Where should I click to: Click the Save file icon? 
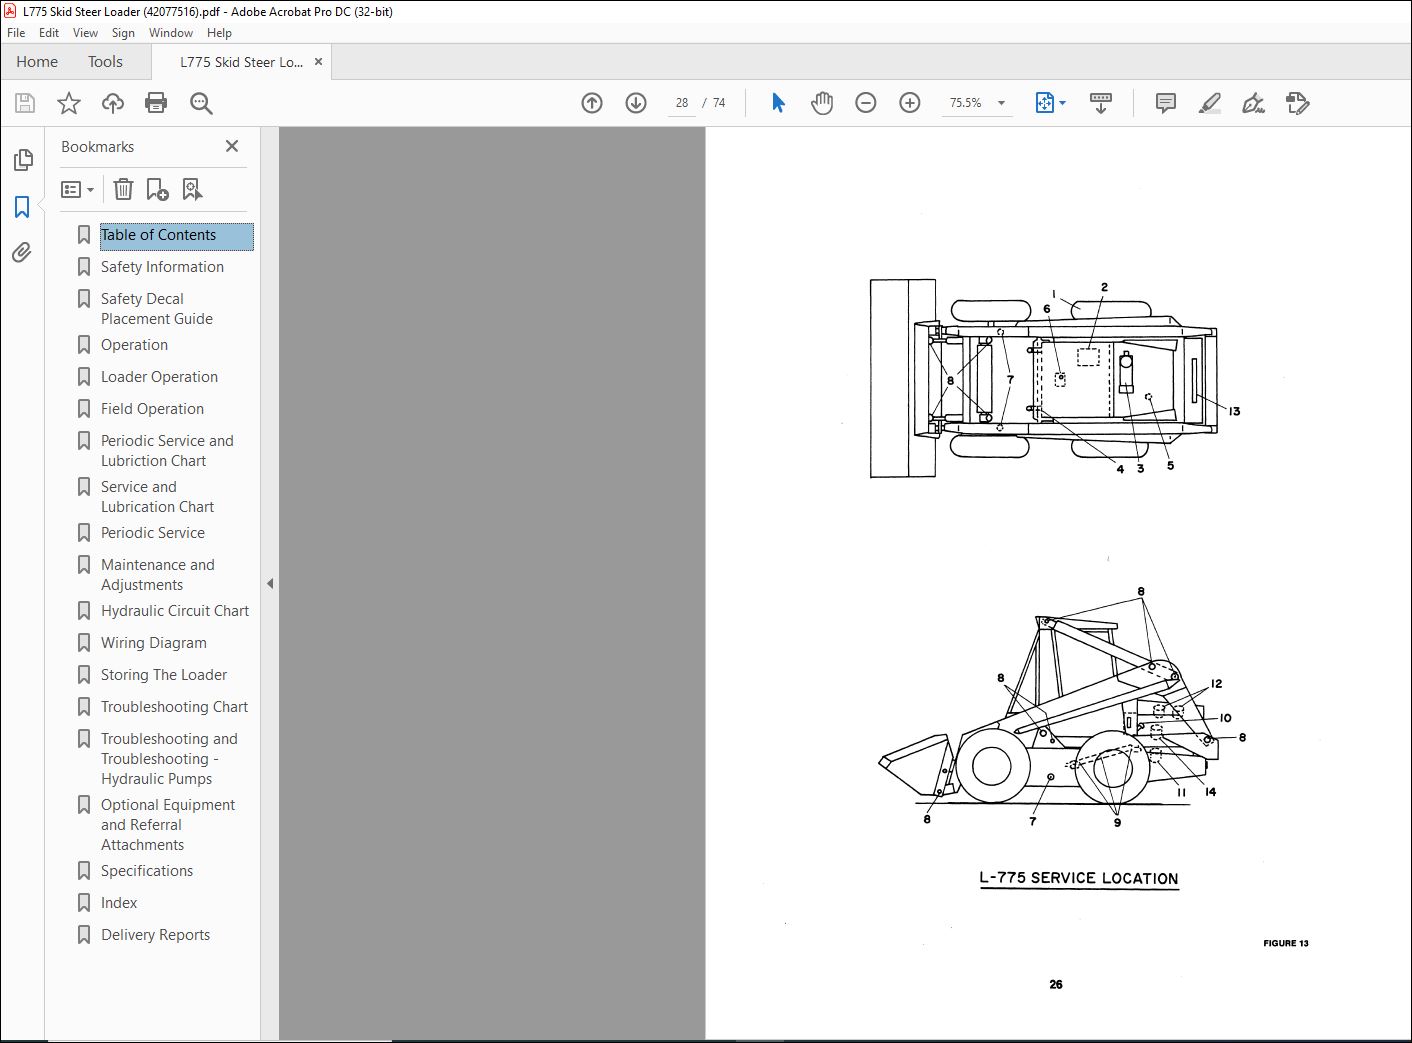pyautogui.click(x=25, y=103)
